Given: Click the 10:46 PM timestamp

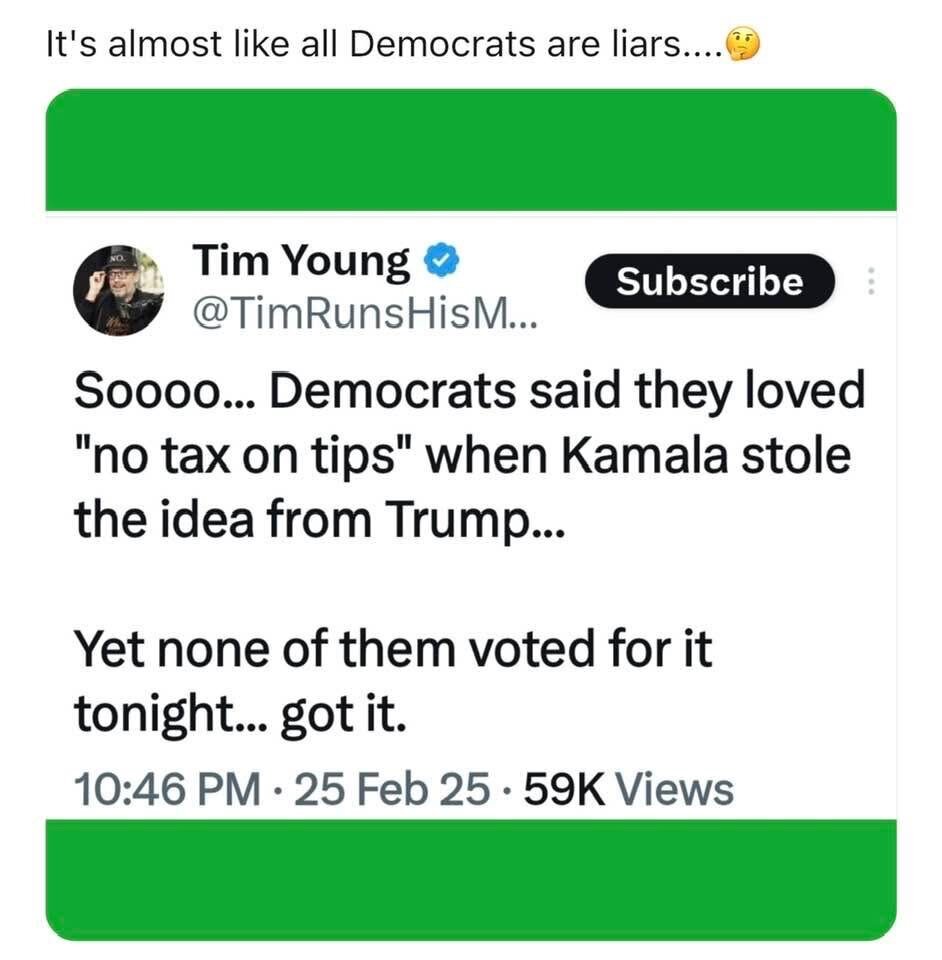Looking at the screenshot, I should point(166,789).
